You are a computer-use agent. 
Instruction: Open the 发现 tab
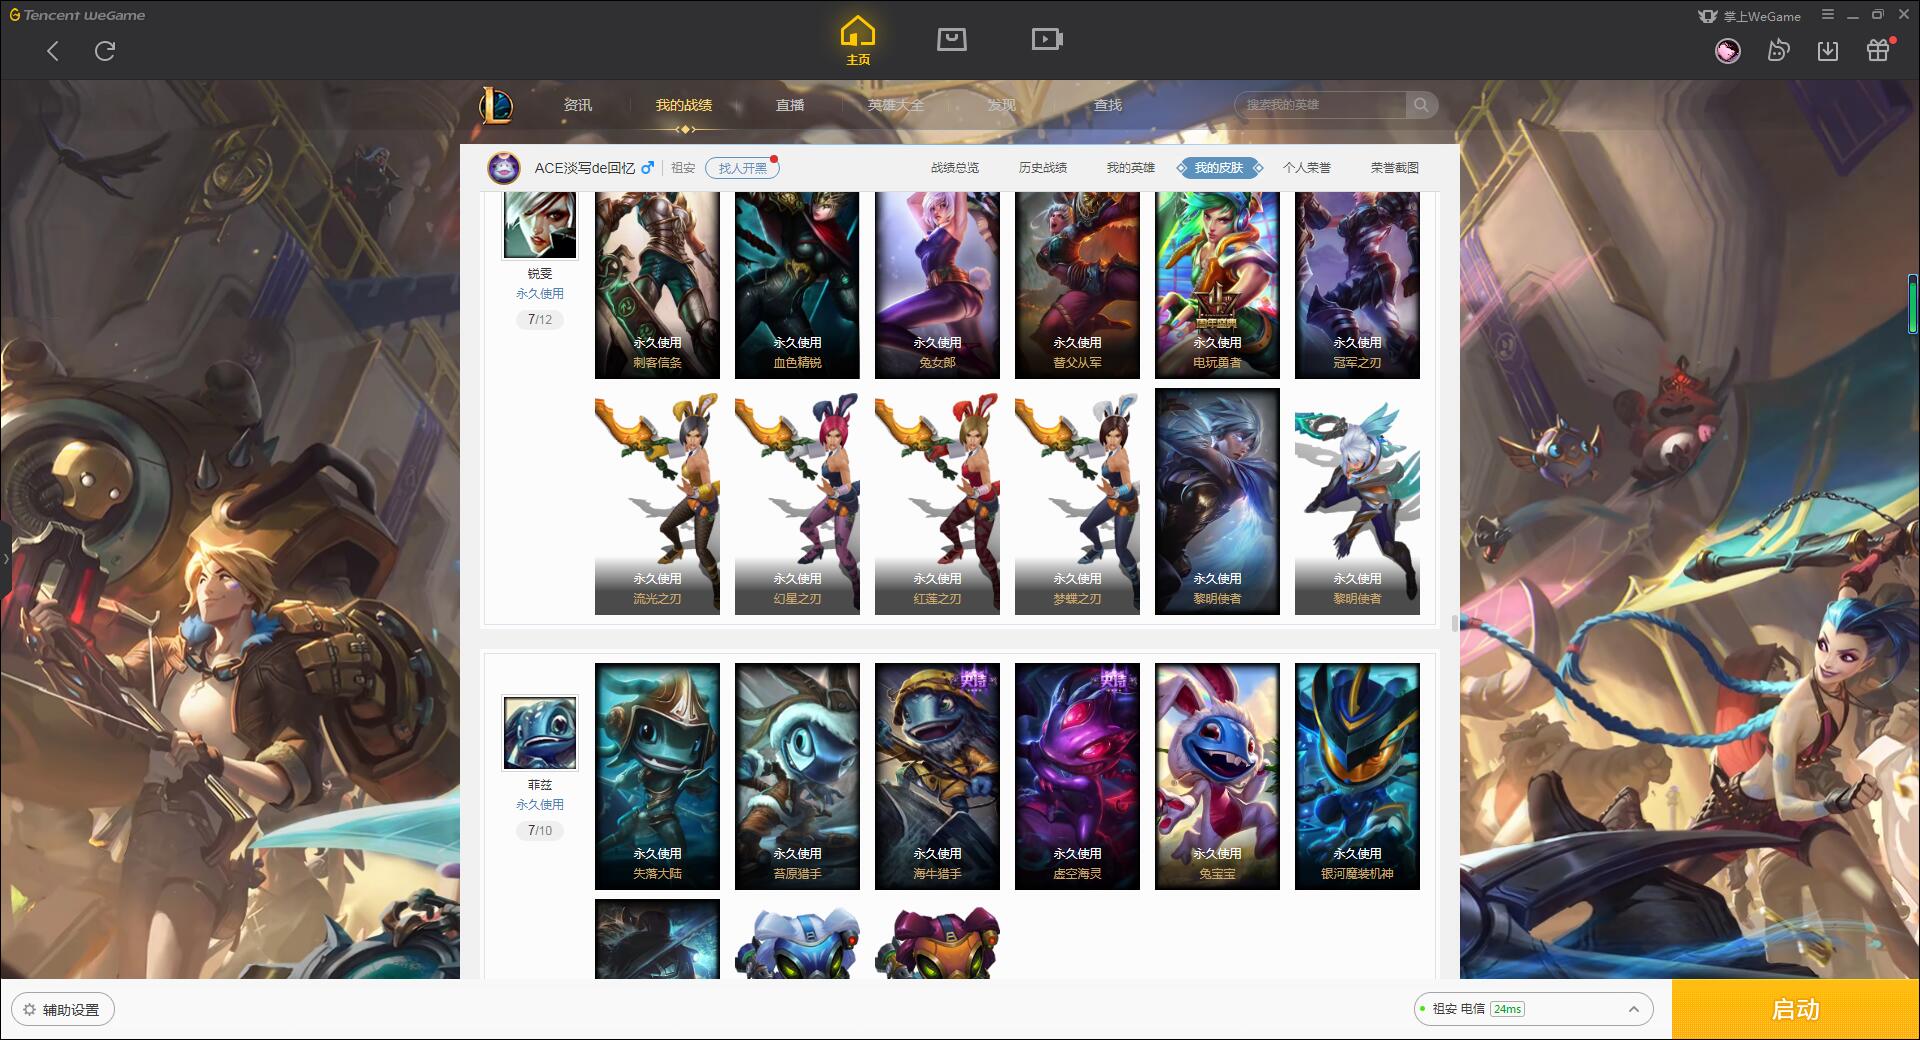click(1001, 105)
